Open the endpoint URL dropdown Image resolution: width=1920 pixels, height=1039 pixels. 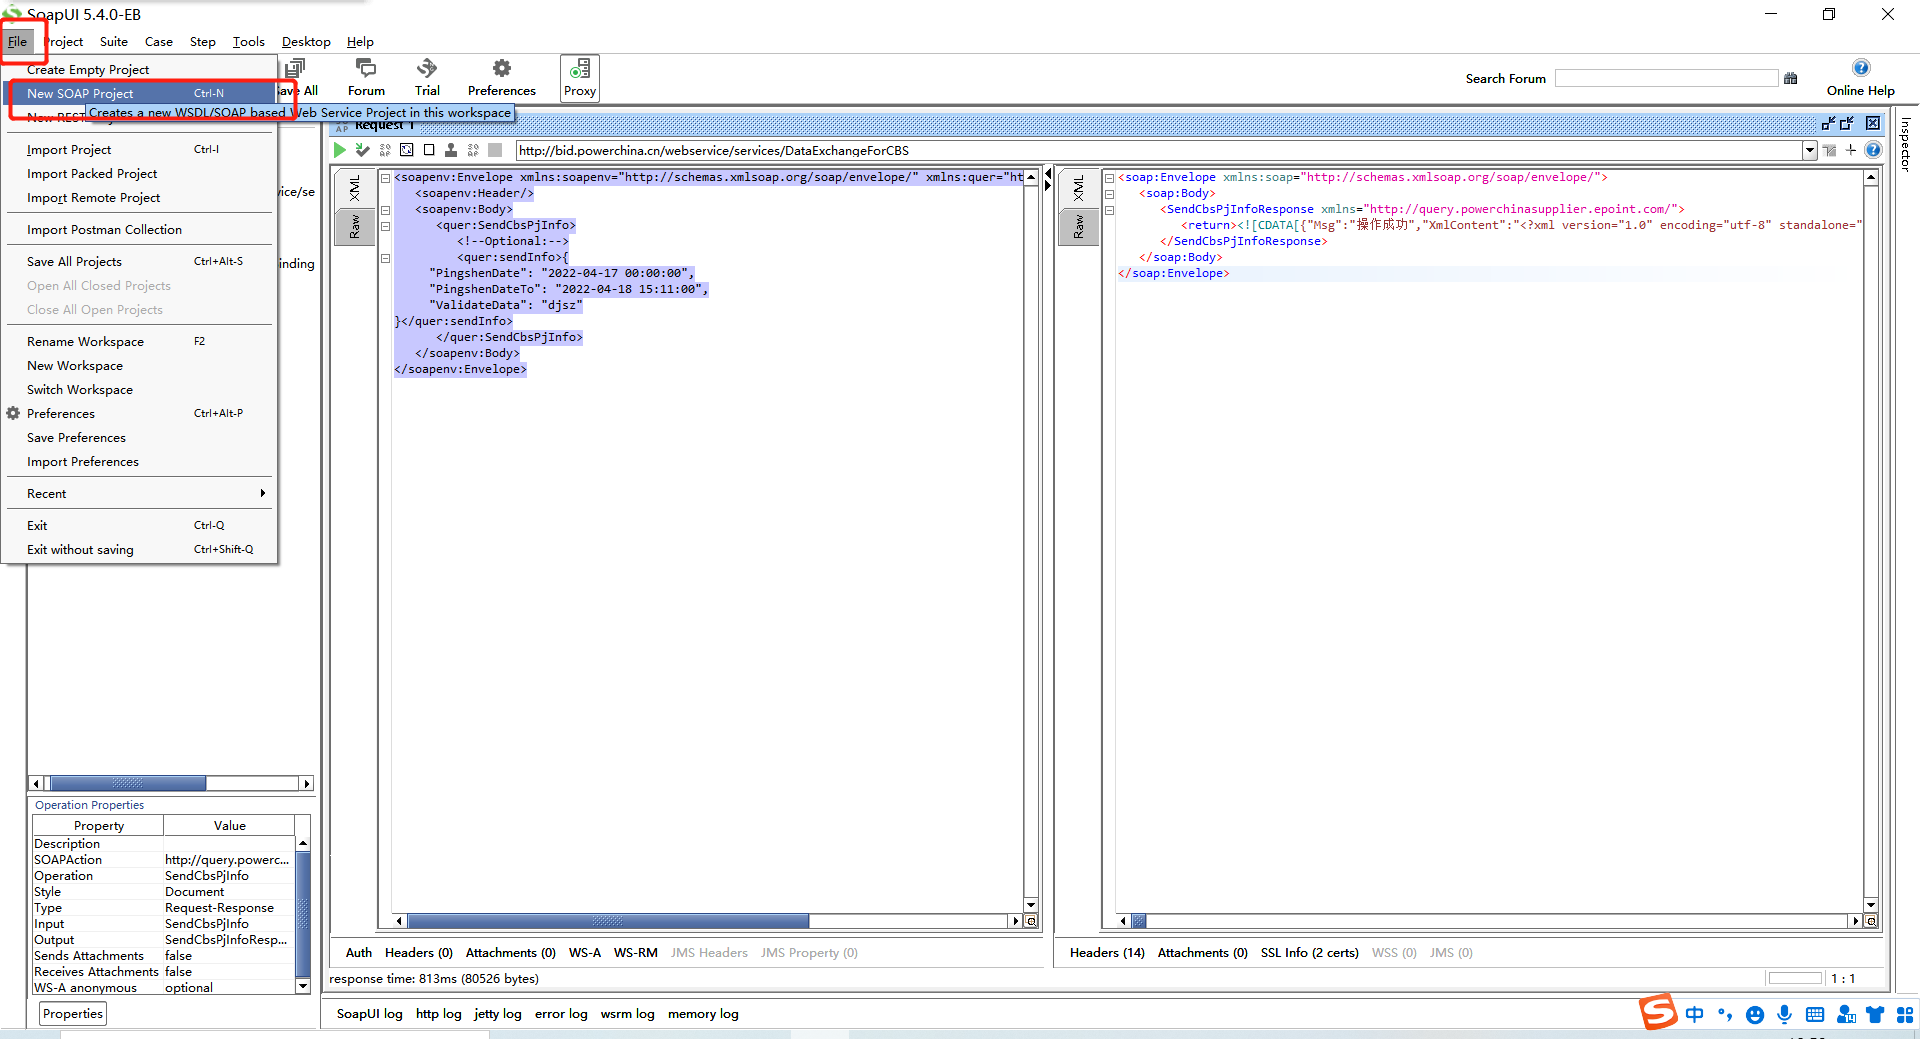(1810, 150)
